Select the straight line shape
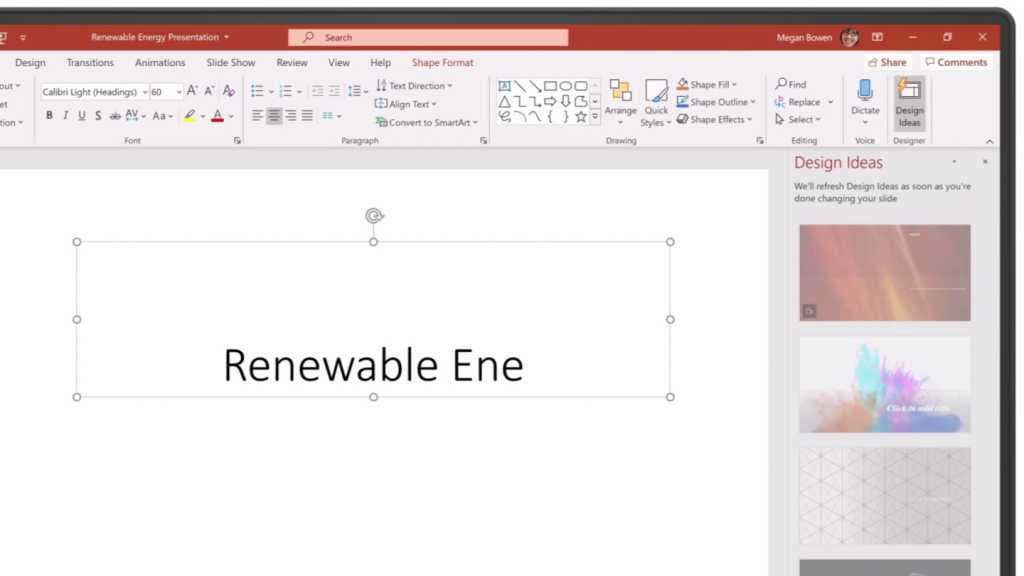The image size is (1024, 576). click(x=520, y=86)
